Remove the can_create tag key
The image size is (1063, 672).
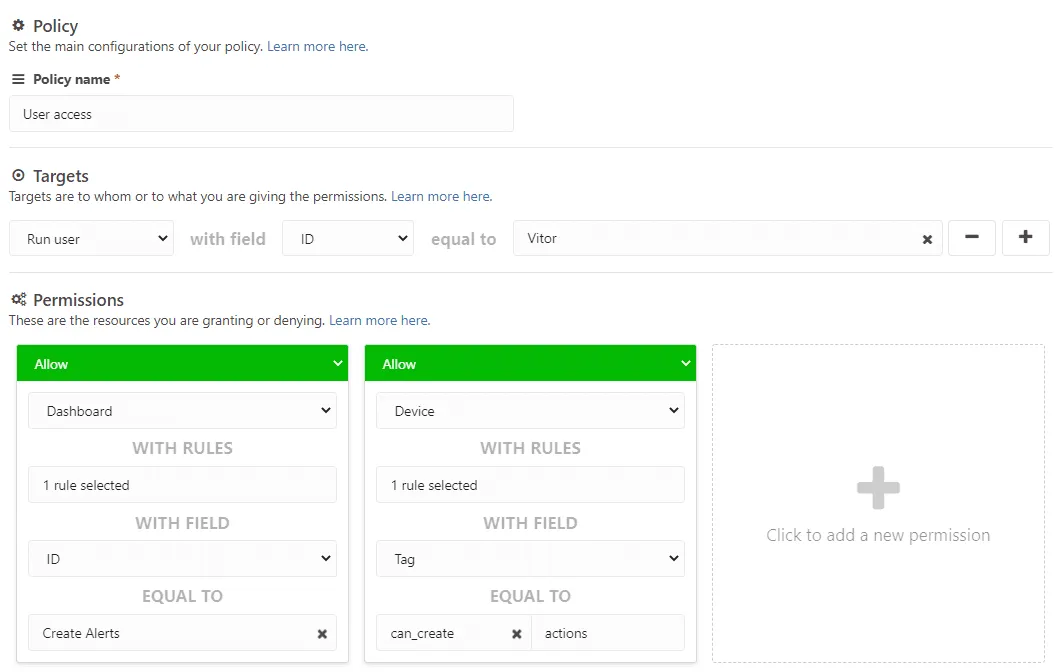click(x=516, y=634)
